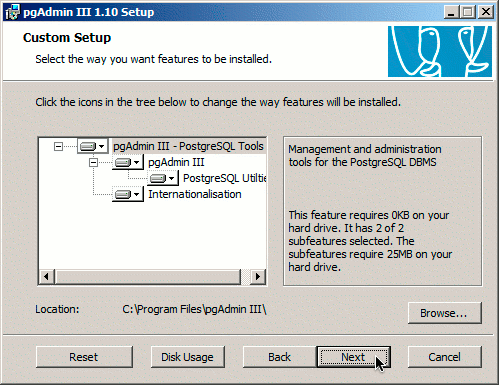The height and width of the screenshot is (385, 499).
Task: Minimize the Setup window
Action: (451, 12)
